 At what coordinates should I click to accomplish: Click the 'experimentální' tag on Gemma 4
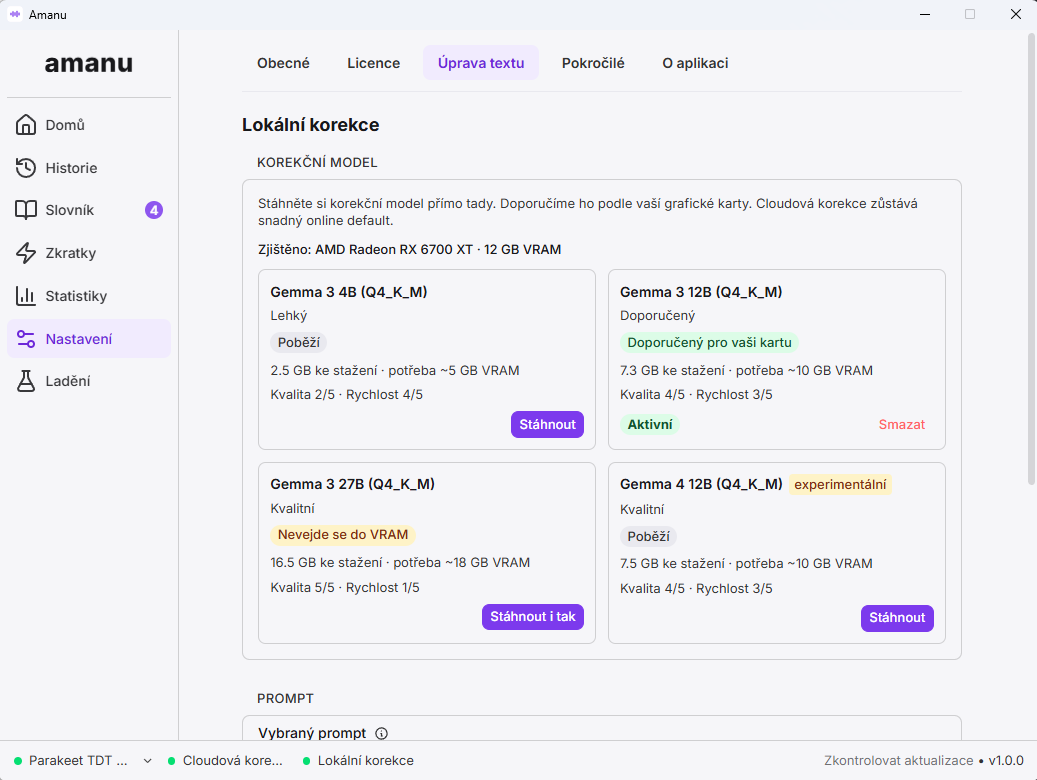(x=840, y=484)
